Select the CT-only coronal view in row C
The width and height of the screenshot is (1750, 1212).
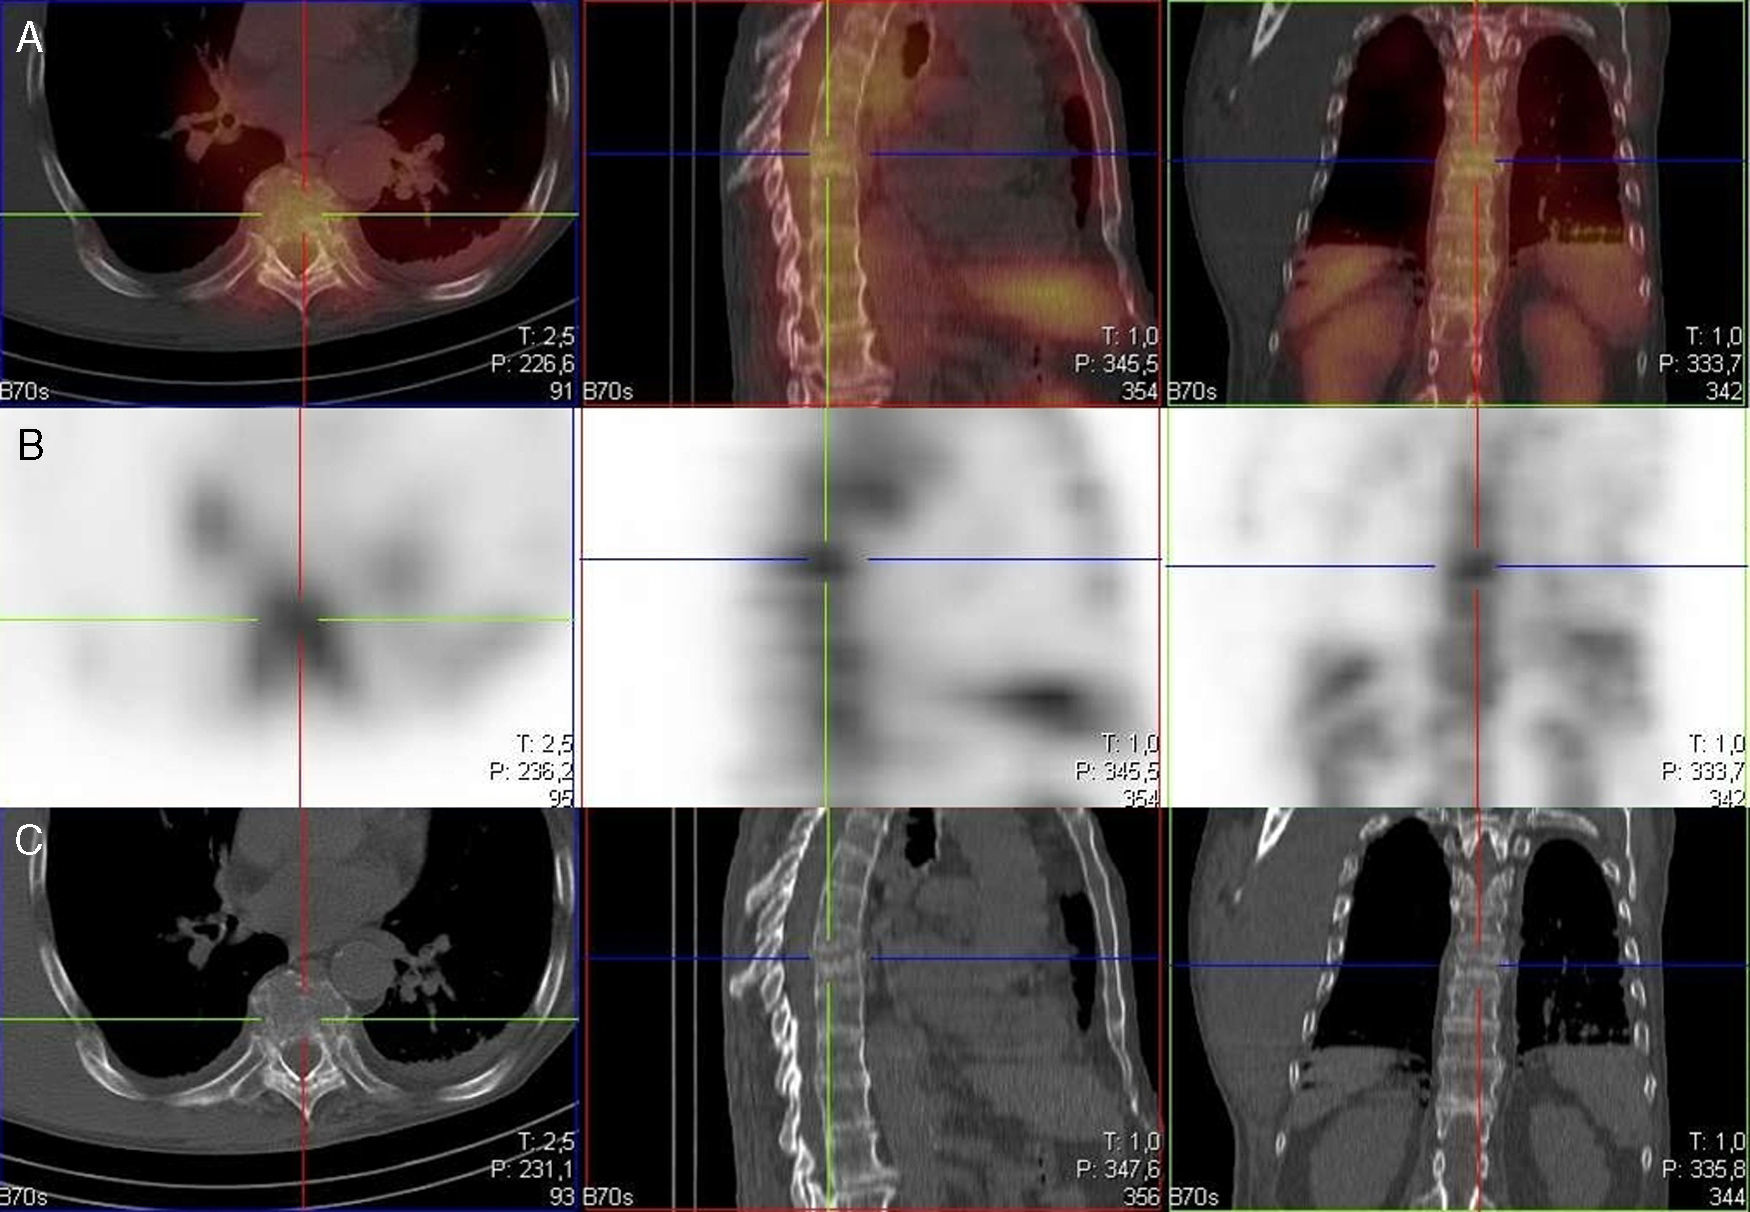pyautogui.click(x=1457, y=1010)
